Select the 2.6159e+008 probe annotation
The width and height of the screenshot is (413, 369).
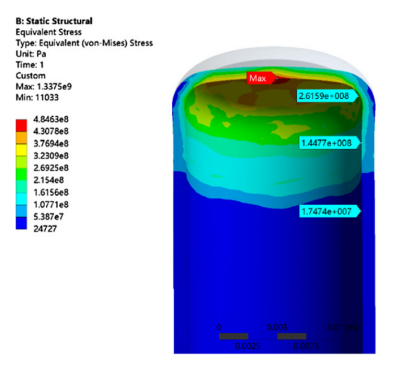[x=328, y=96]
